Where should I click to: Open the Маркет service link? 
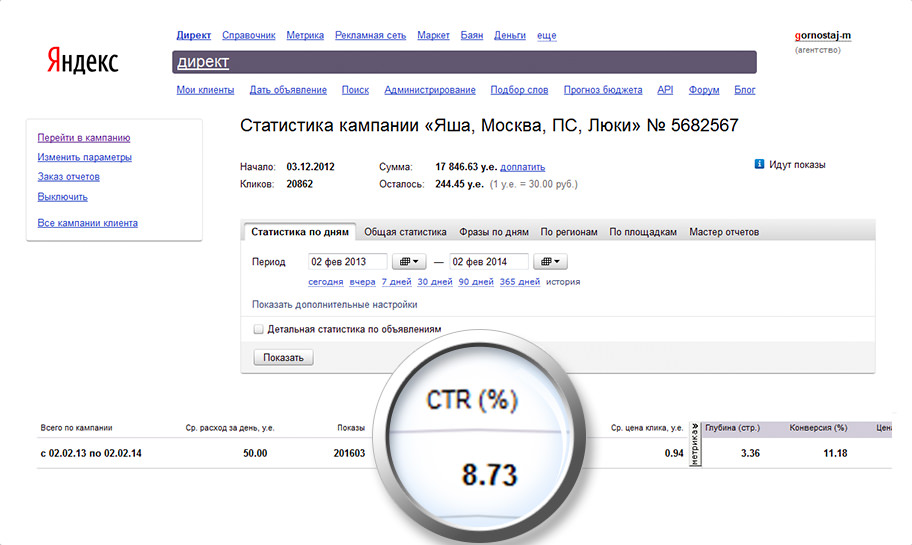(433, 35)
